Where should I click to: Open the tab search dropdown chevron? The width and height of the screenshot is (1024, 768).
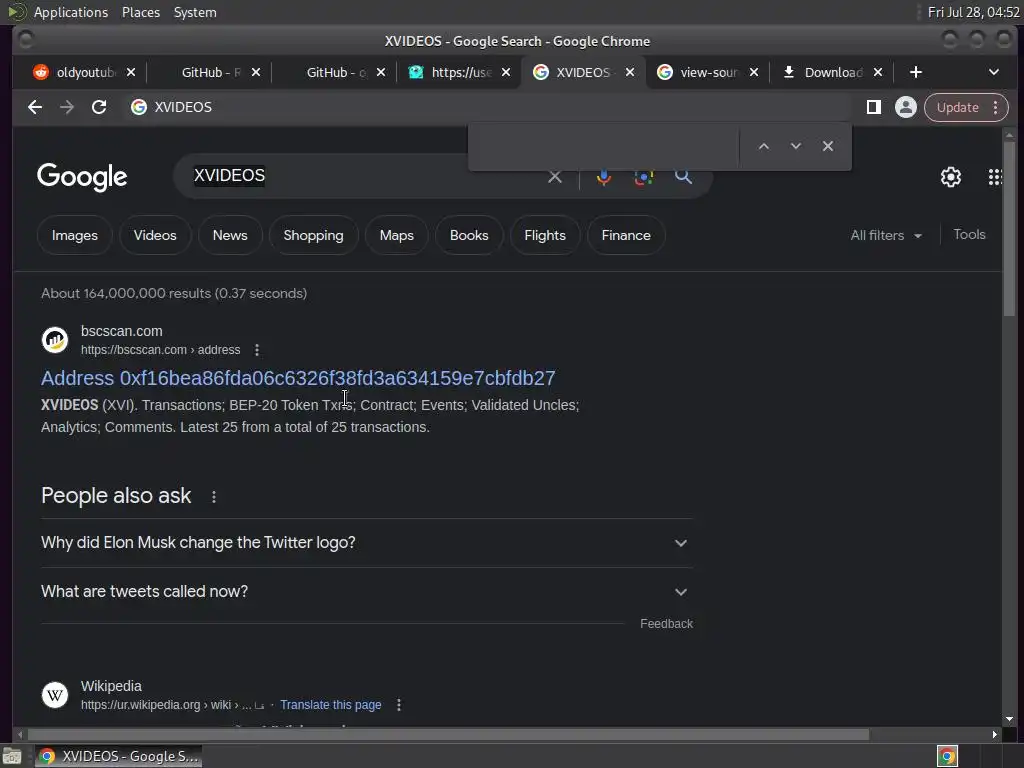tap(993, 72)
